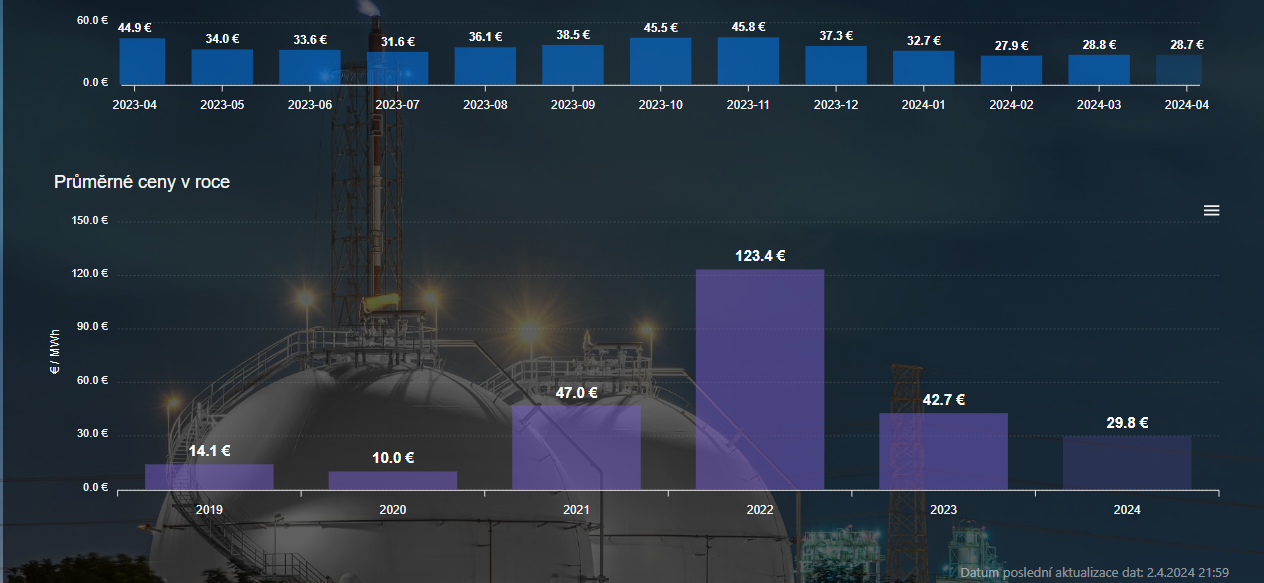Select the 2023-07 monthly bar
The height and width of the screenshot is (583, 1264).
pyautogui.click(x=398, y=67)
